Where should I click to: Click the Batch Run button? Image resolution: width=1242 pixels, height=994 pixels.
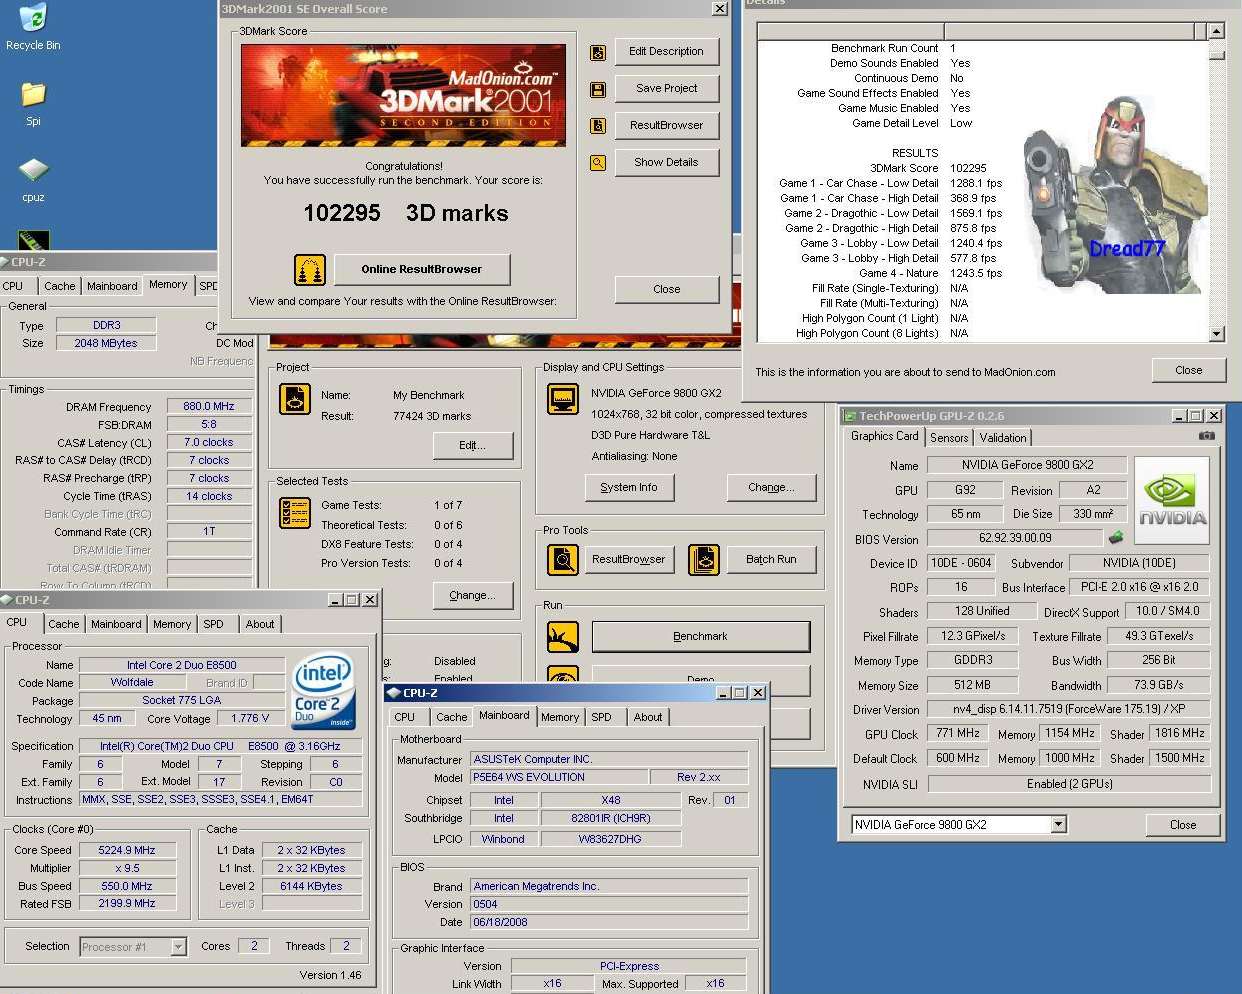tap(771, 560)
